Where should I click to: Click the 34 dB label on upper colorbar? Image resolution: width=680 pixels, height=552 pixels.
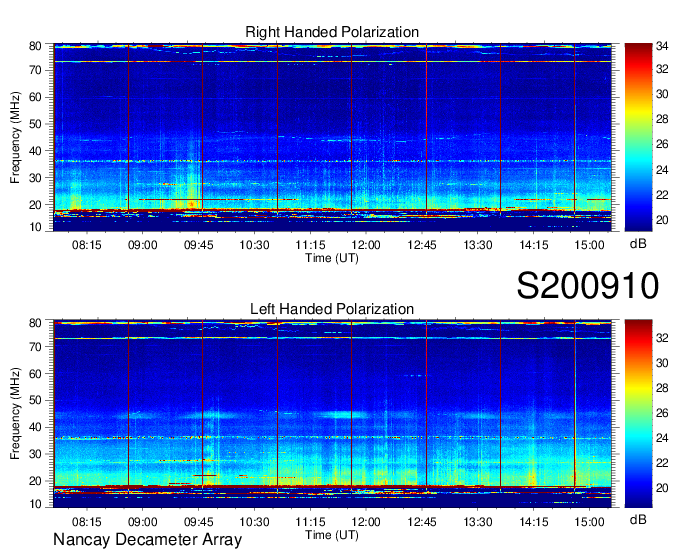tap(662, 45)
